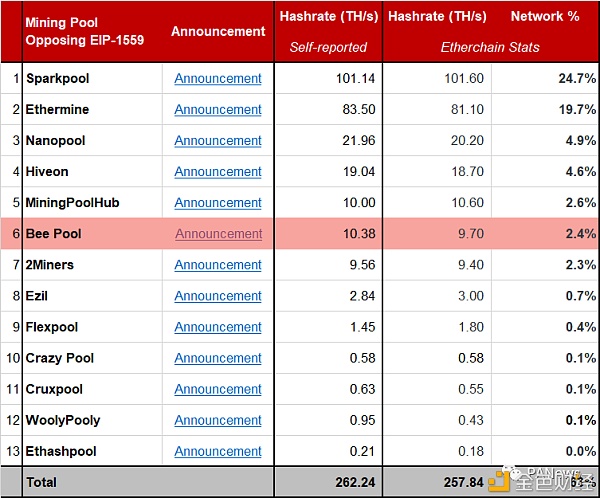600x498 pixels.
Task: Click the self-reported value 21.96
Action: point(359,140)
